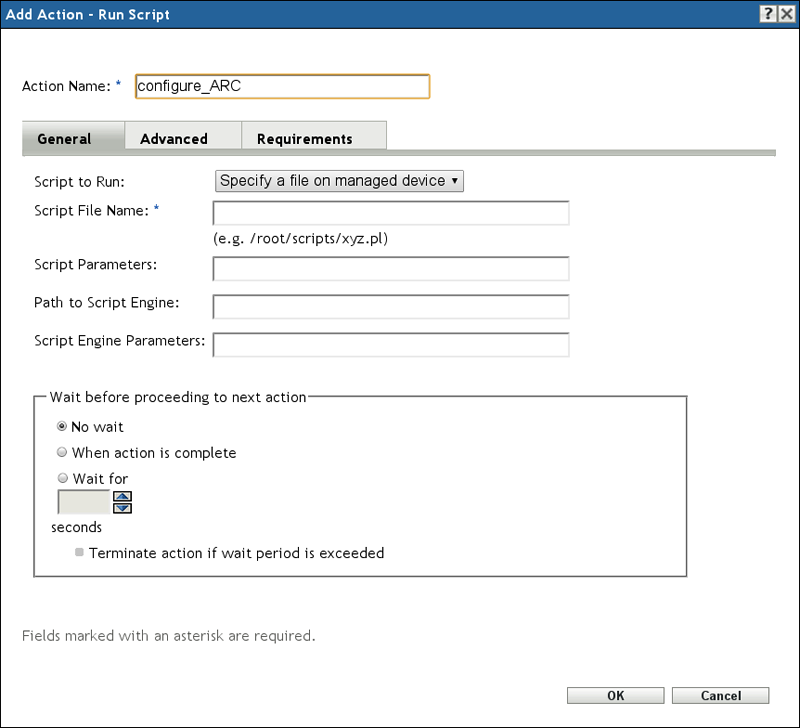Increase wait seconds with up arrow

(x=122, y=495)
